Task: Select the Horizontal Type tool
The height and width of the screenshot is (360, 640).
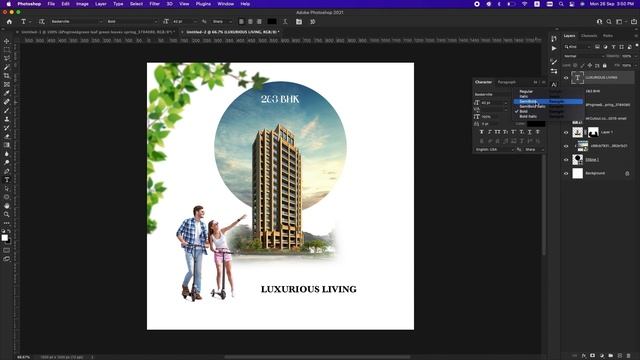Action: 7,180
